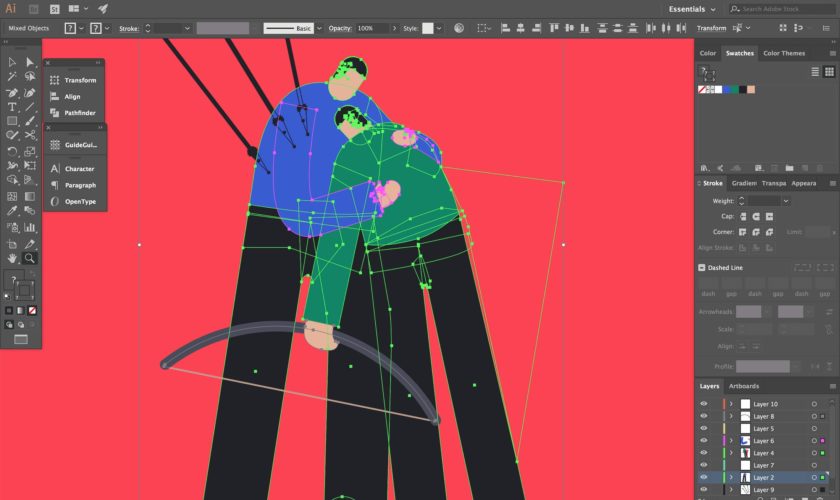This screenshot has width=840, height=500.
Task: Select the Scissors tool
Action: tap(29, 135)
